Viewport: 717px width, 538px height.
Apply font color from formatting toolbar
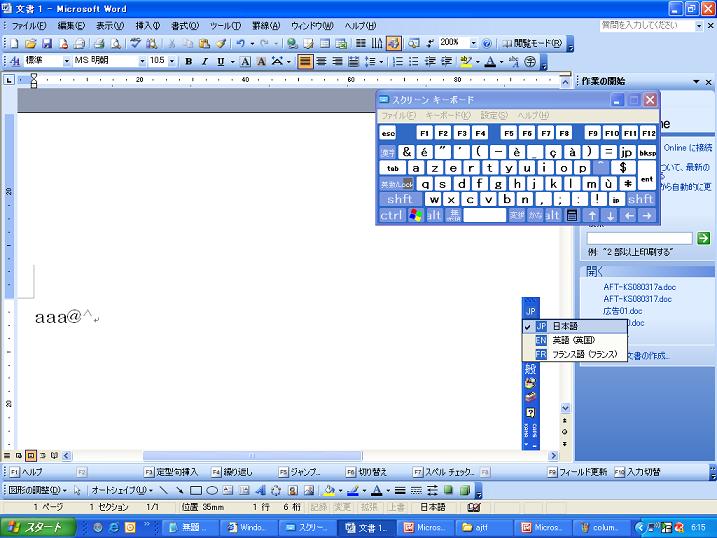pos(490,61)
